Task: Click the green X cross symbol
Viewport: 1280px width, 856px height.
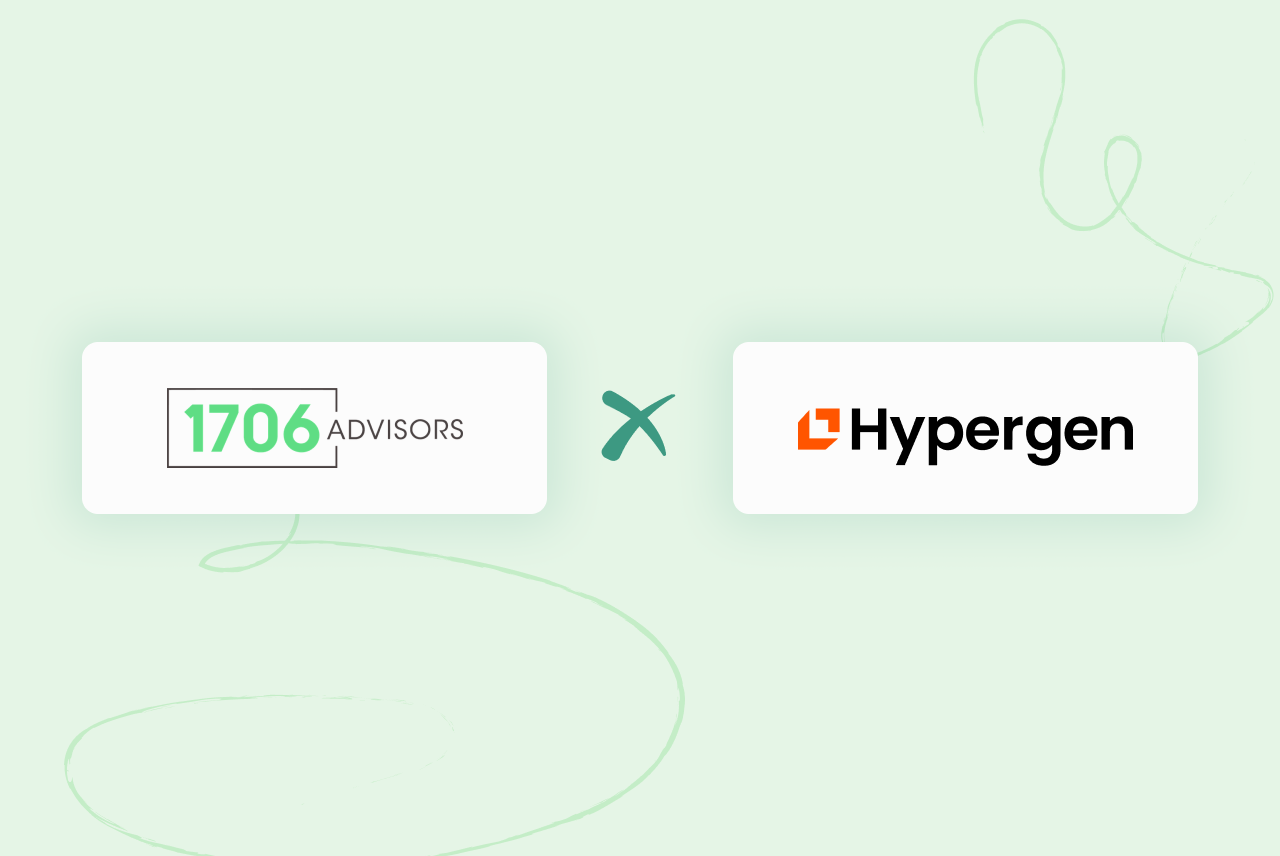Action: click(x=638, y=426)
